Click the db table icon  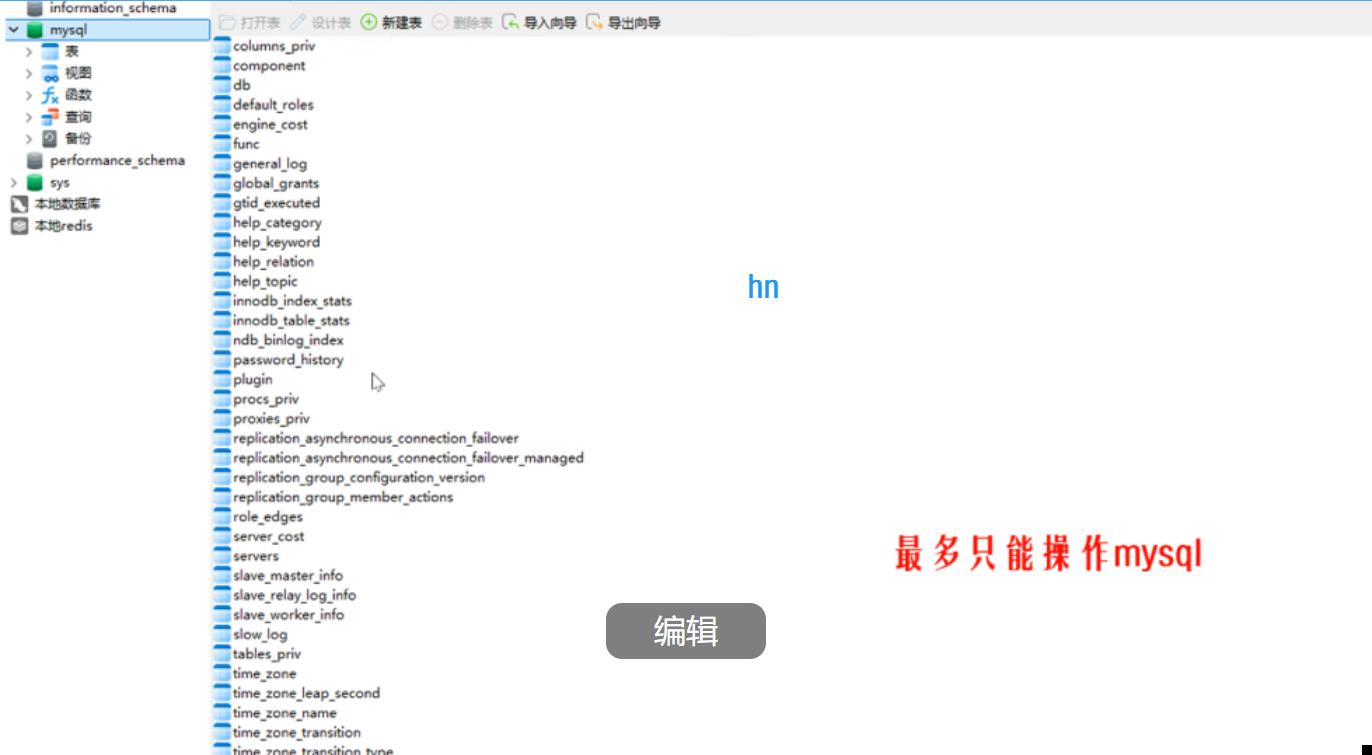point(222,85)
